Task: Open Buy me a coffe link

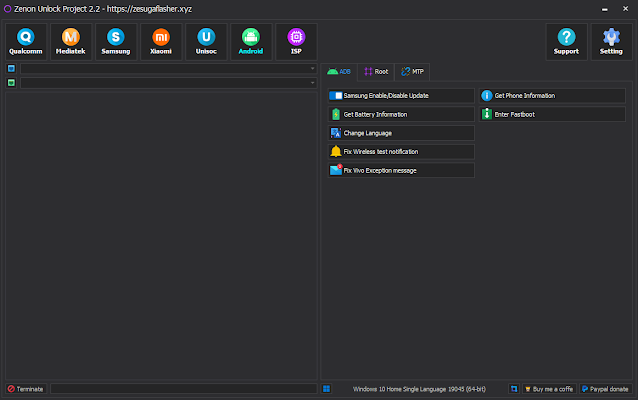Action: [549, 389]
